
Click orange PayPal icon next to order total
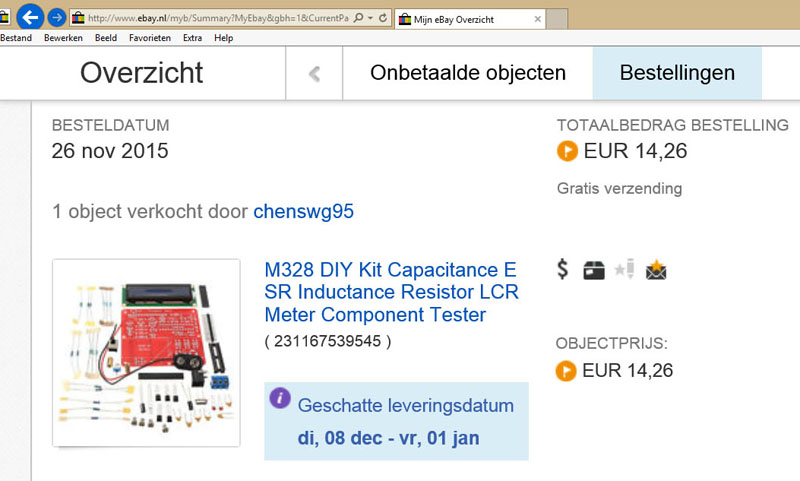(567, 152)
